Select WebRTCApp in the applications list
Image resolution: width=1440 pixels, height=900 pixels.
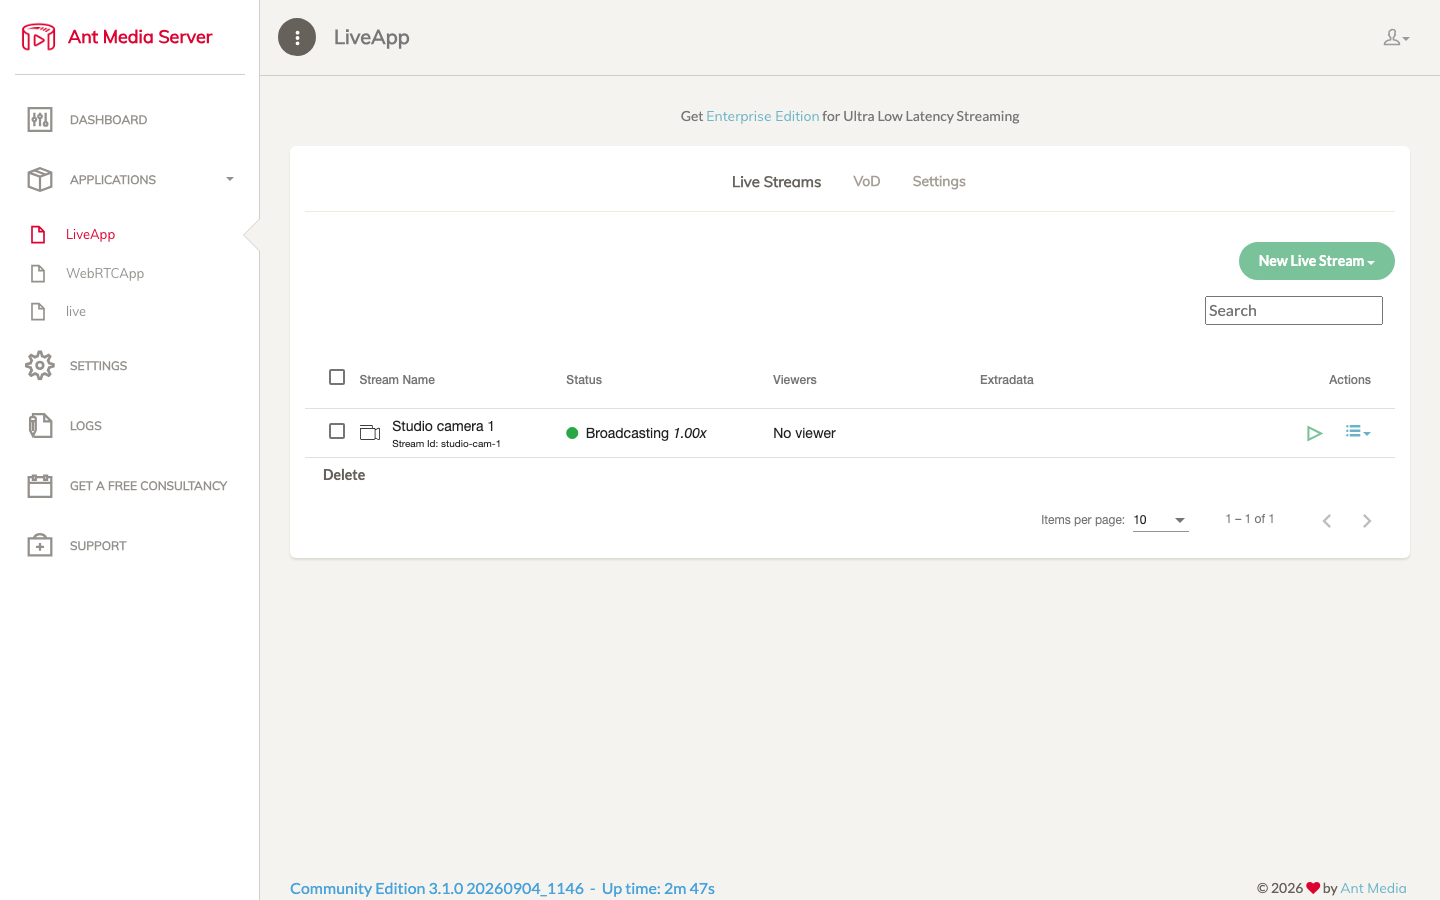[105, 274]
